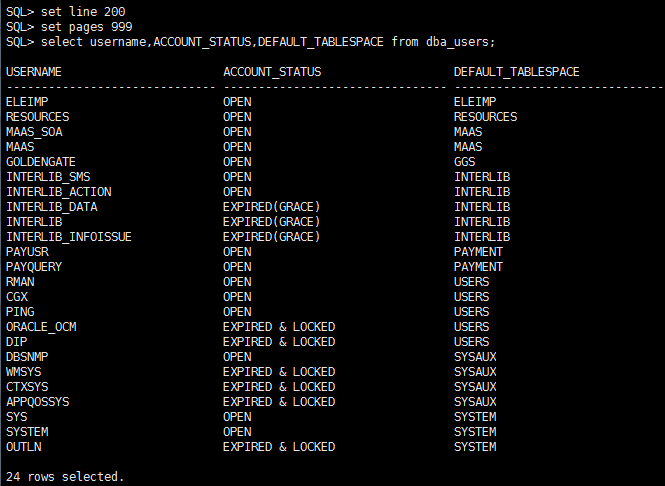This screenshot has width=665, height=486.
Task: Click OPEN status in the ELEIMP row
Action: click(x=237, y=102)
